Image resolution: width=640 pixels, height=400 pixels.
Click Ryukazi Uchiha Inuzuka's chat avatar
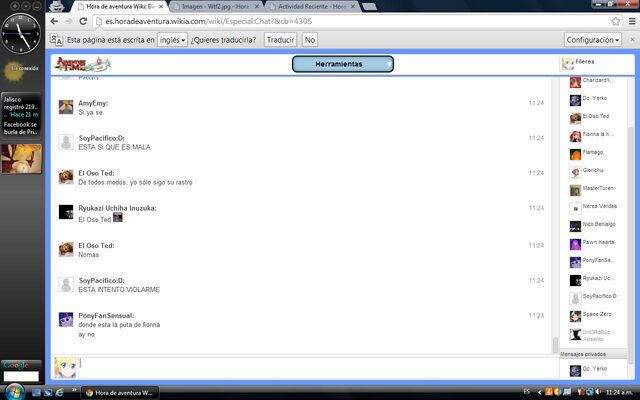(x=66, y=212)
